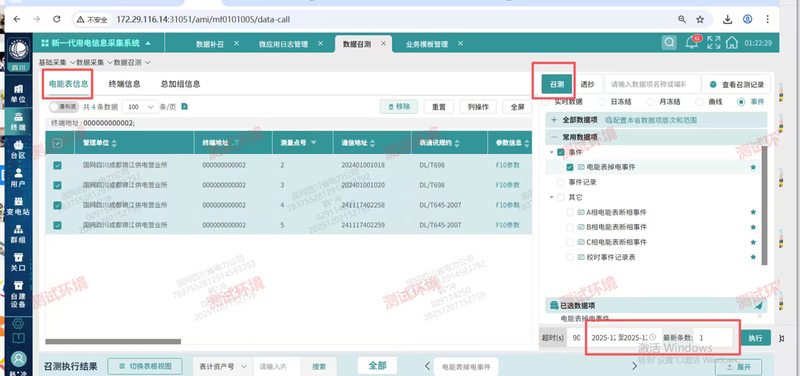800x376 pixels.
Task: Sort by the 测量点号 column arrow
Action: point(314,143)
